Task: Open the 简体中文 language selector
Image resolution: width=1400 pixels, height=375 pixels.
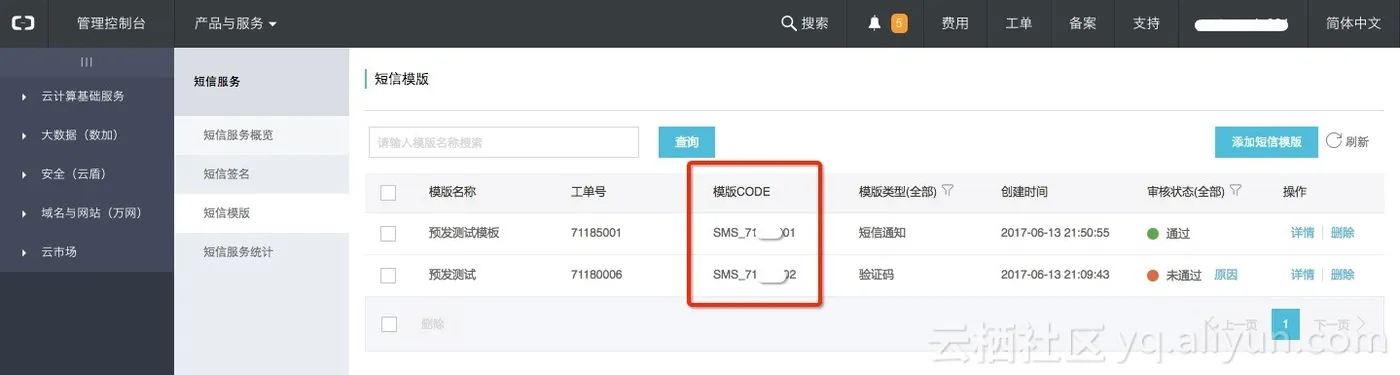Action: pyautogui.click(x=1353, y=23)
